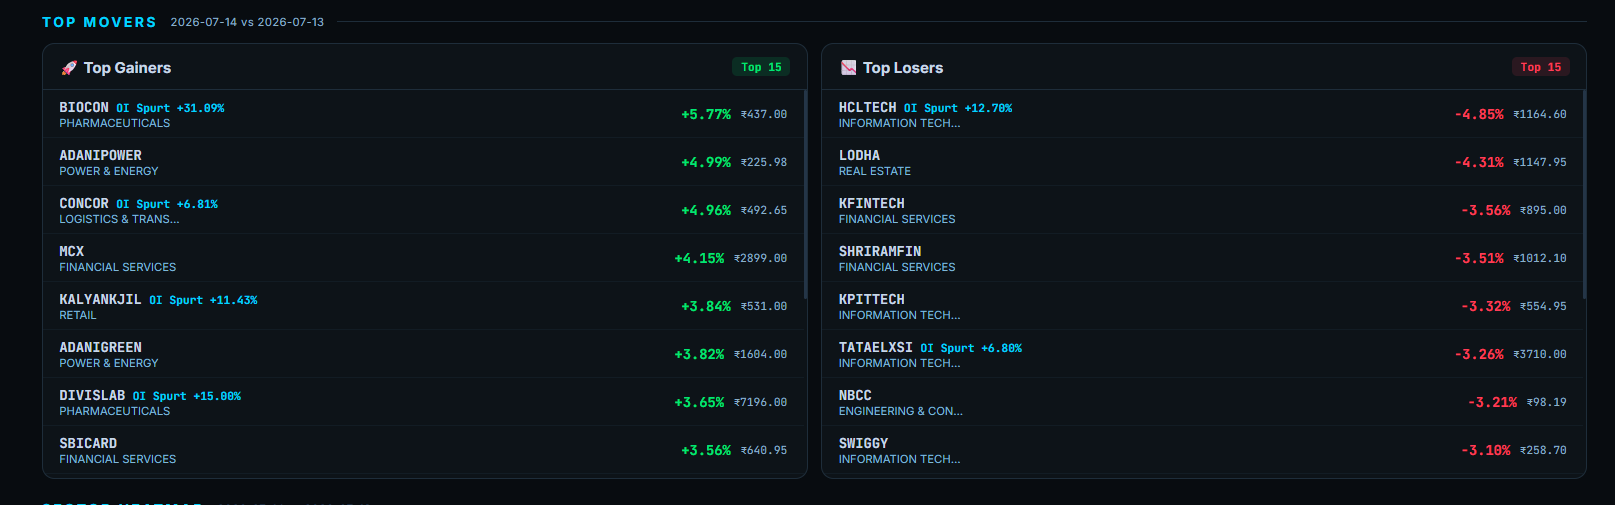The height and width of the screenshot is (505, 1615).
Task: Open the HCLTECH loser row
Action: click(x=1203, y=114)
